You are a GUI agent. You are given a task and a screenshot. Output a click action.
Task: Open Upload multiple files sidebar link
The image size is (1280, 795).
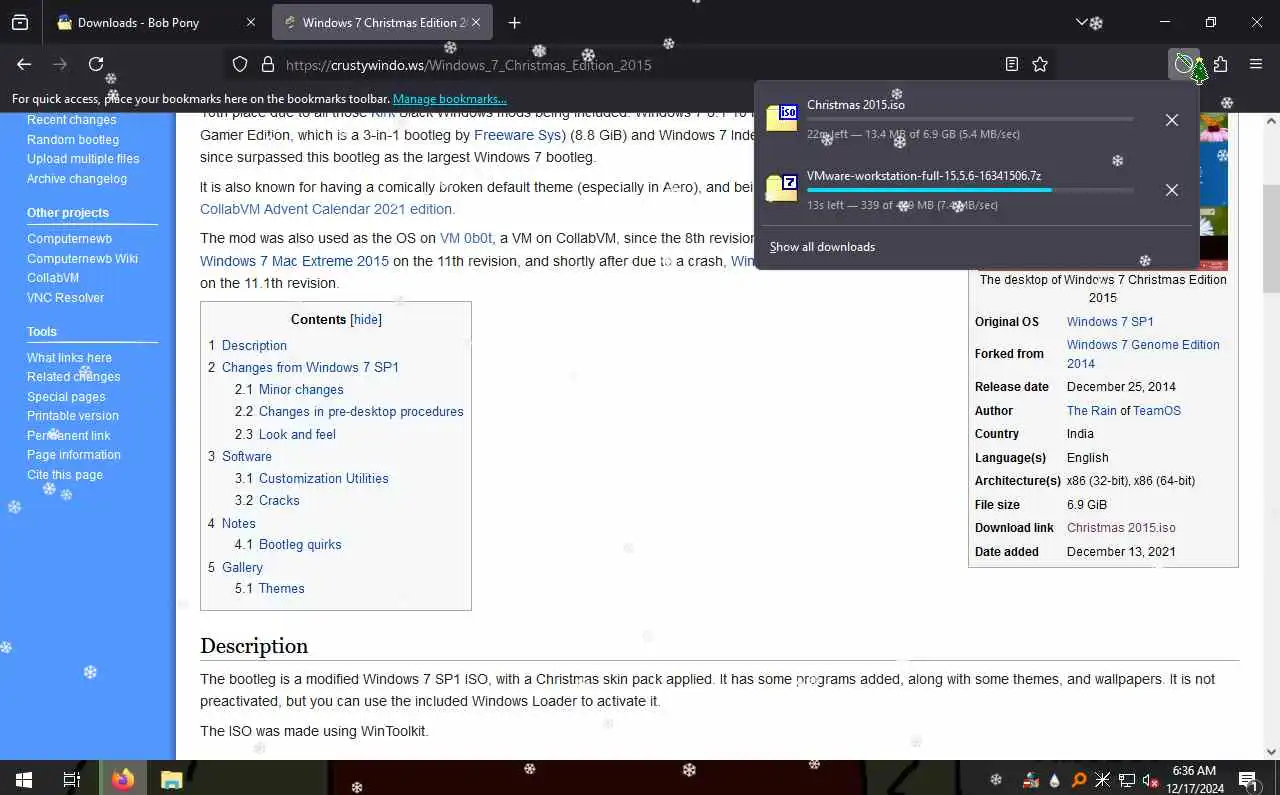coord(83,159)
